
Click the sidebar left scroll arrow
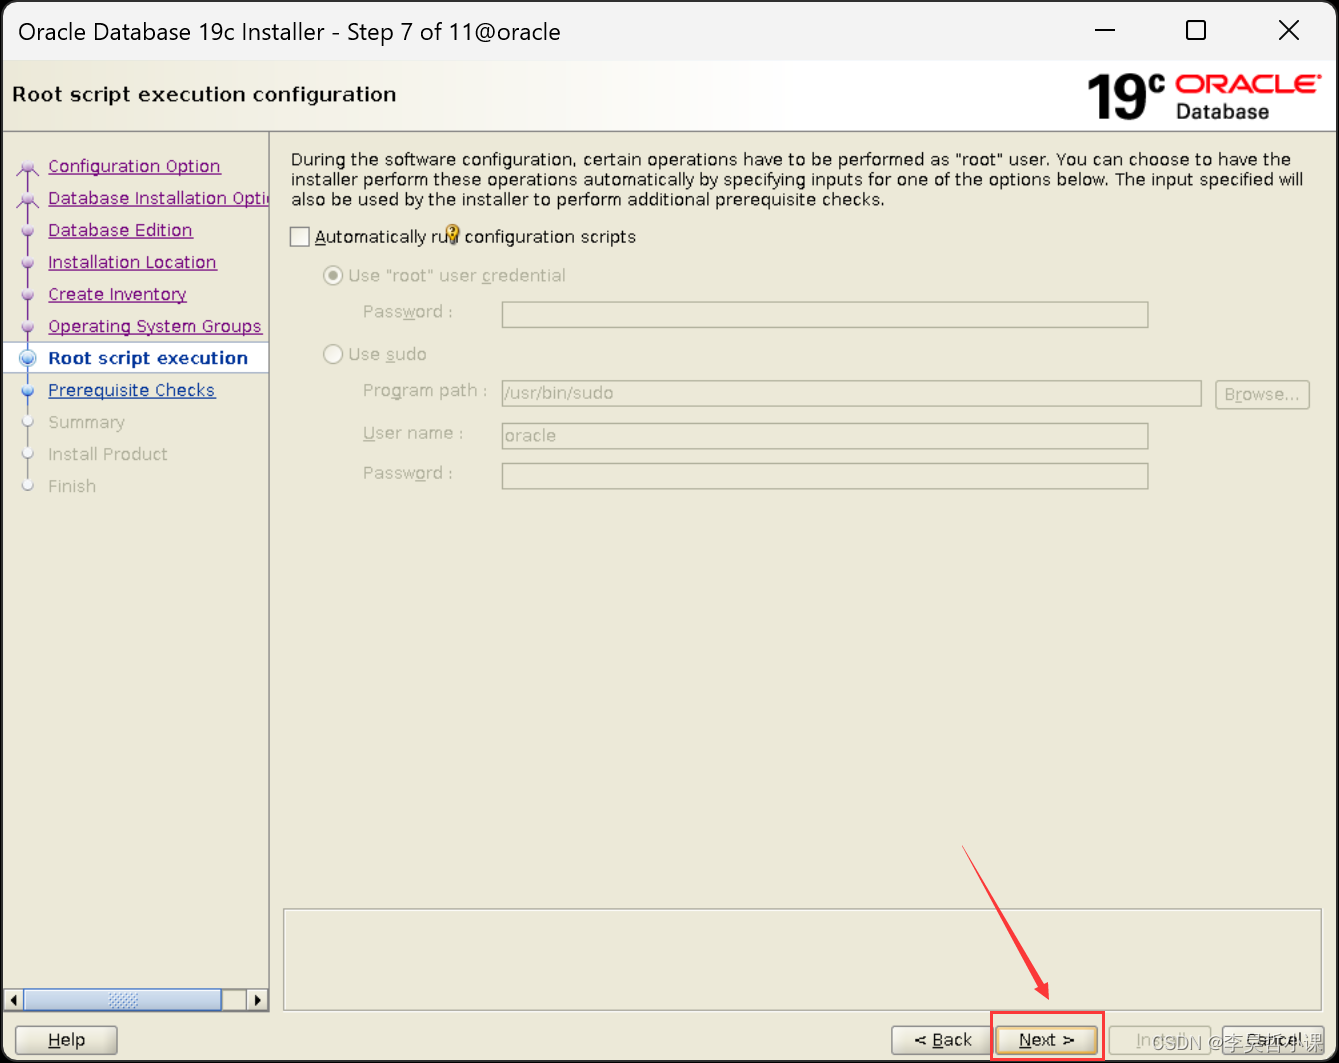point(14,1000)
